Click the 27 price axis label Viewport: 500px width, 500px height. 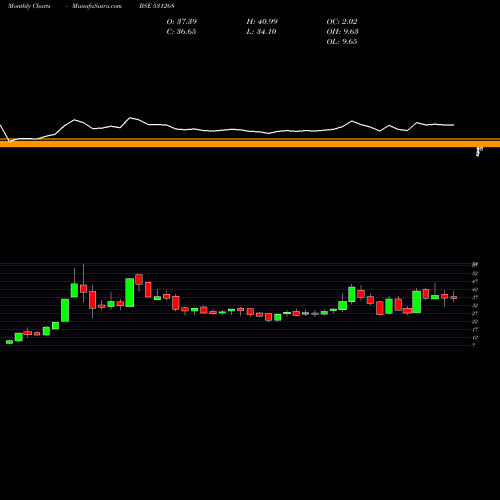[x=475, y=313]
